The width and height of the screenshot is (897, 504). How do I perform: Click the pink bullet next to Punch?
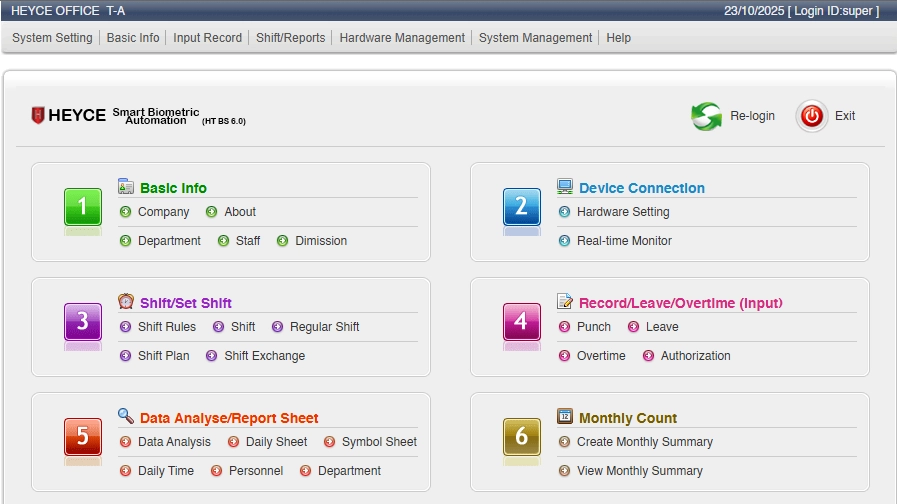pyautogui.click(x=564, y=327)
